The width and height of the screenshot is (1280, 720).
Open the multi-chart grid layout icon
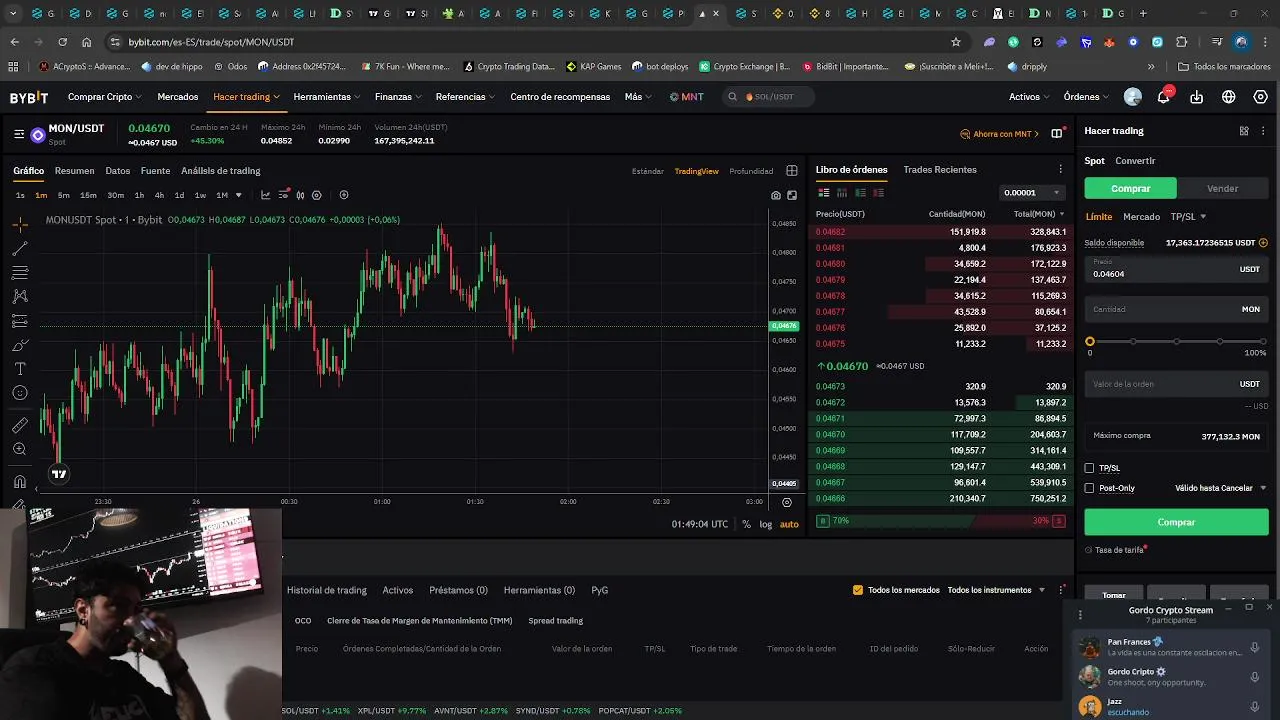[792, 171]
